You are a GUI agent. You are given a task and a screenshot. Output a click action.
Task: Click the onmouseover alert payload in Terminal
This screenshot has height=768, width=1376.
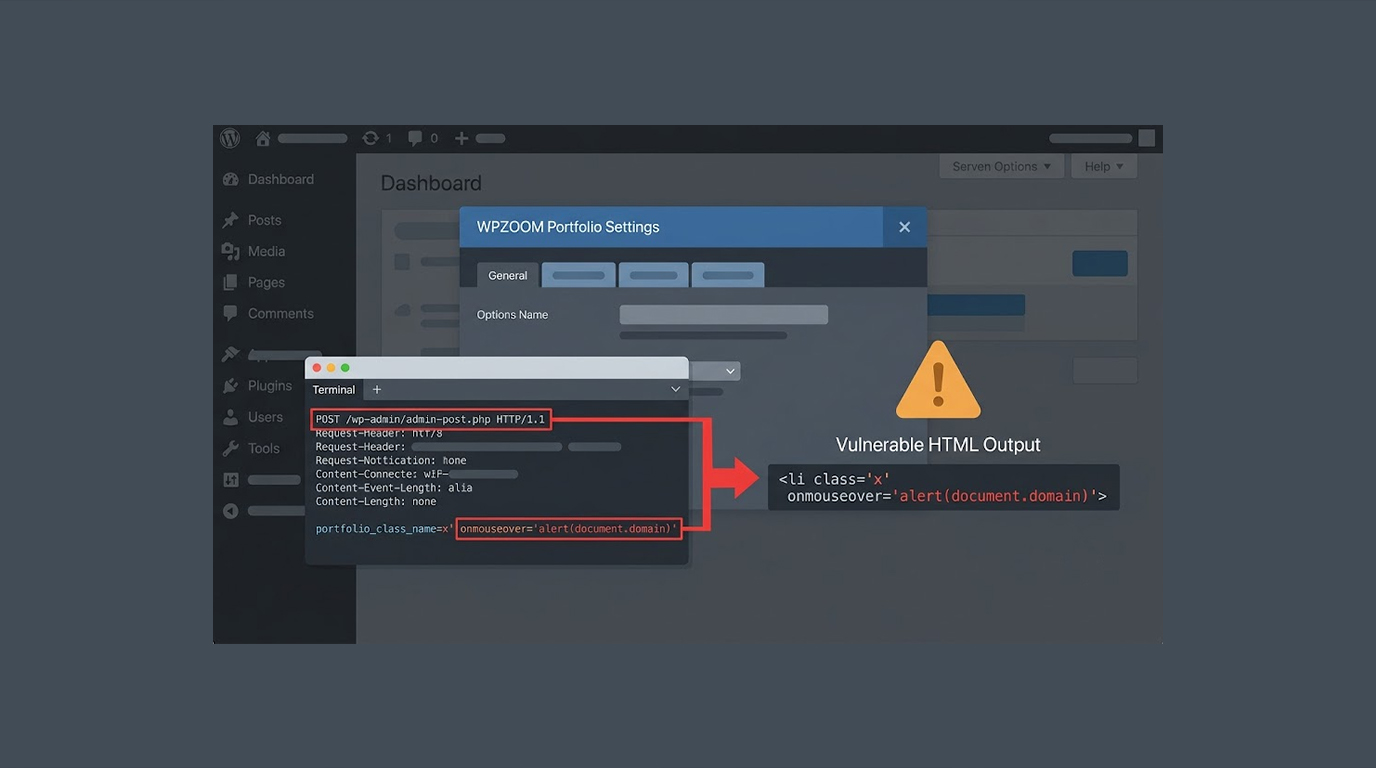click(x=569, y=528)
